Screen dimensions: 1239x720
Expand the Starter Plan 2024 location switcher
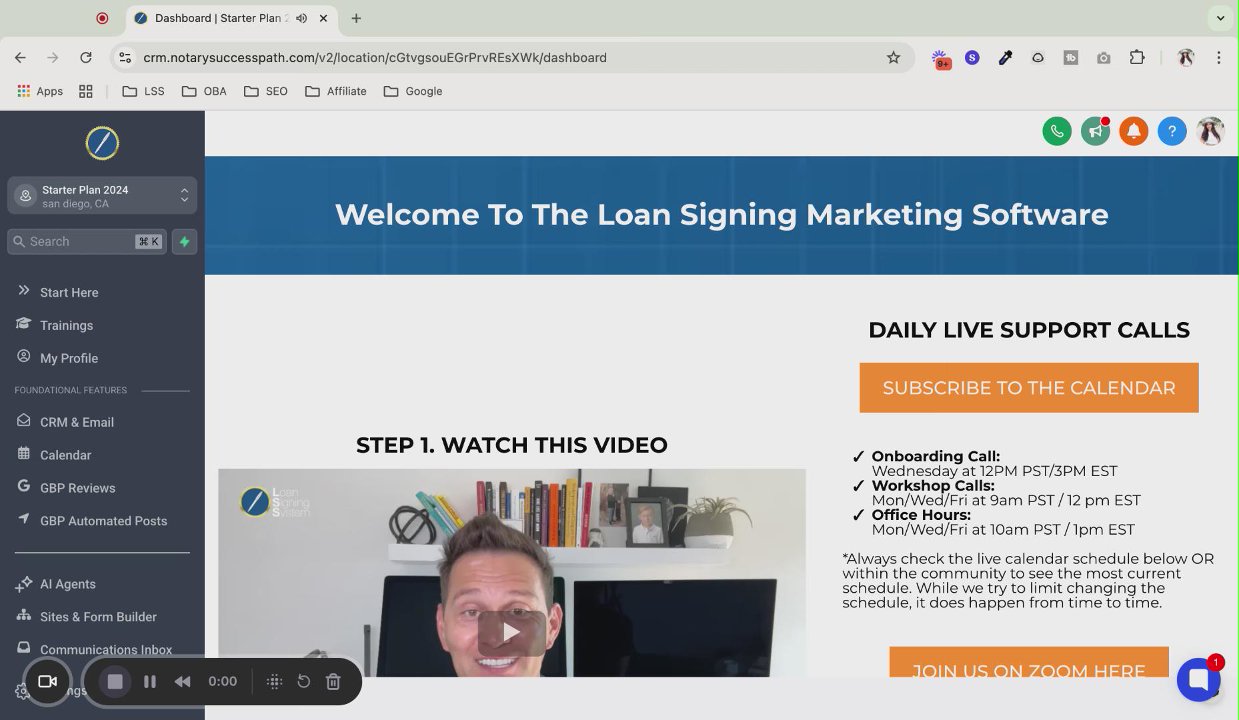(102, 196)
